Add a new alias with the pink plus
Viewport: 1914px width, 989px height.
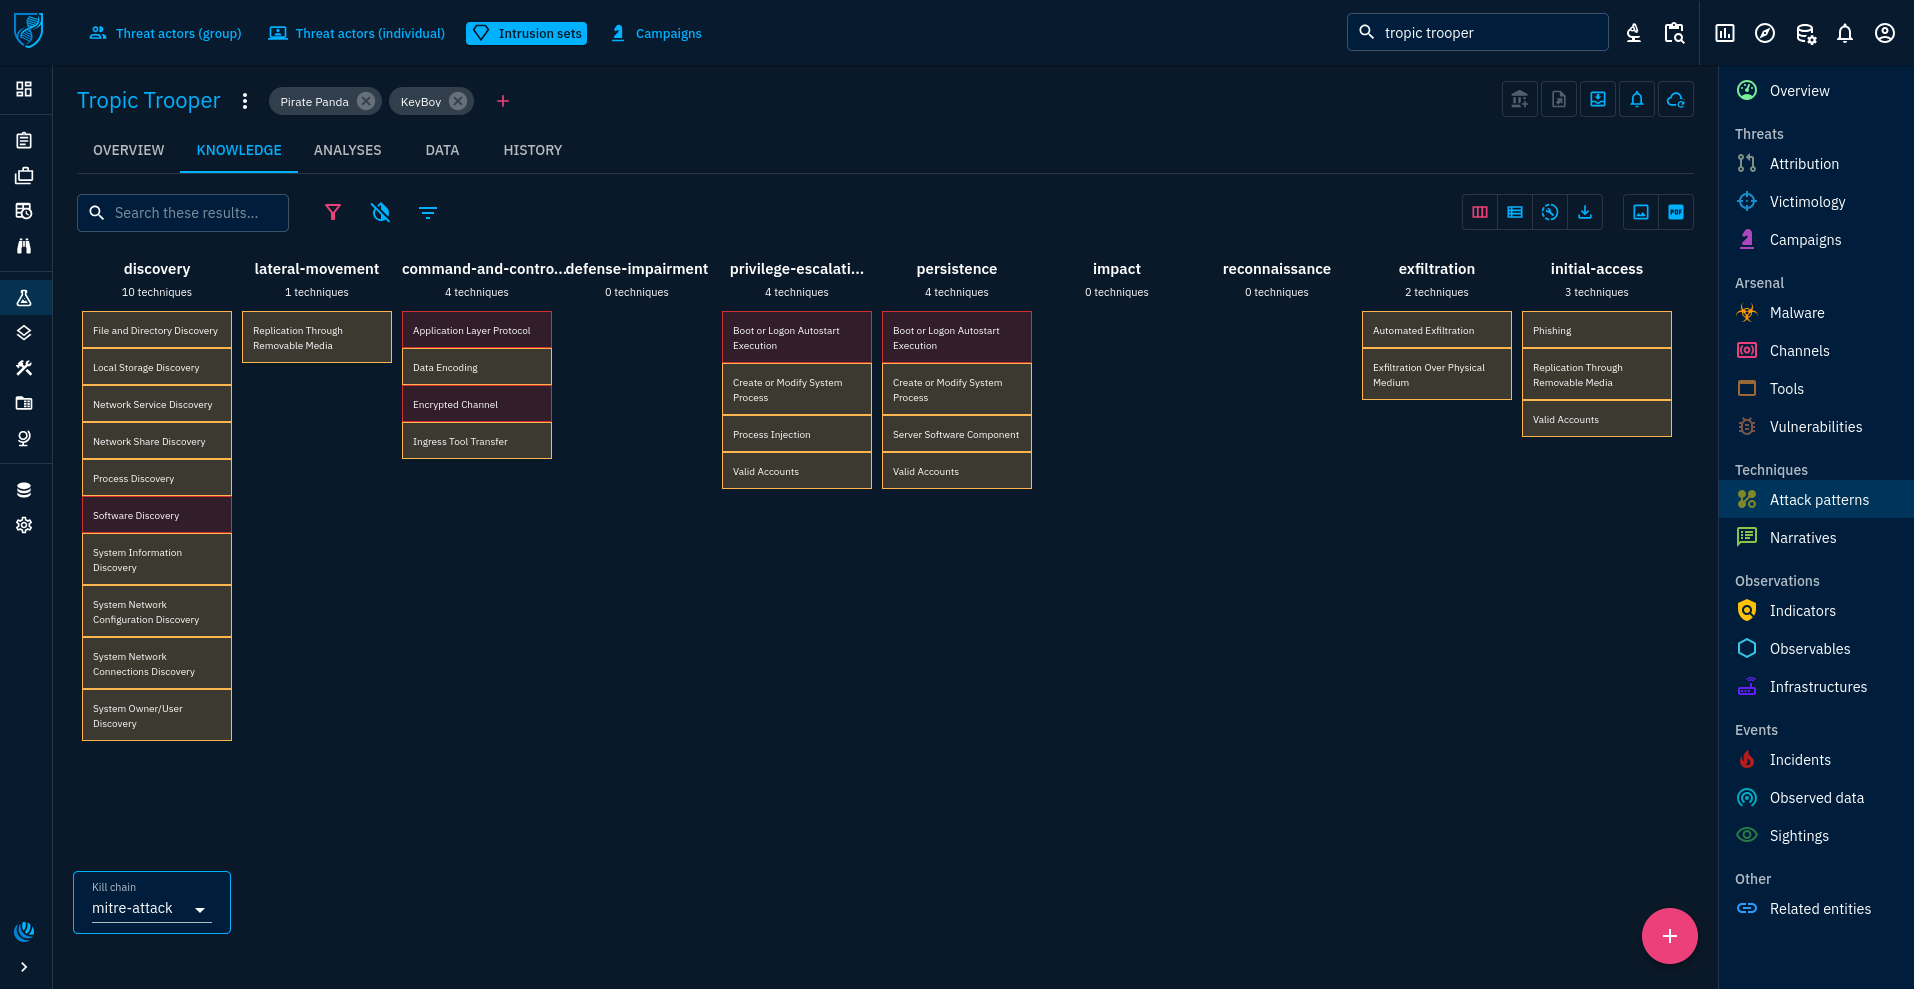tap(503, 101)
